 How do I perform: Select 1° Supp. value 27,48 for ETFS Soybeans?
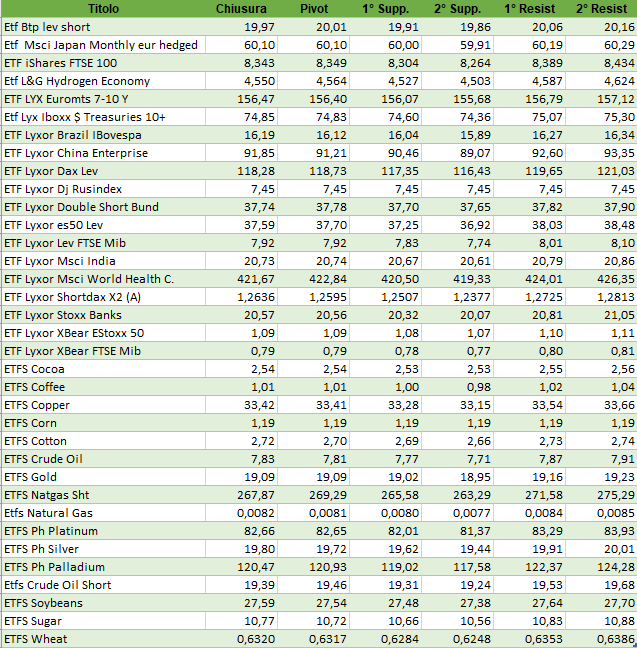(x=385, y=603)
